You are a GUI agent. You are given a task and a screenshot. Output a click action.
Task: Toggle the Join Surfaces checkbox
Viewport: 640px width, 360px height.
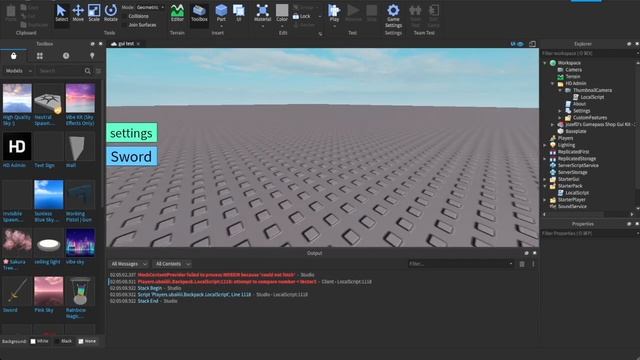[x=124, y=25]
